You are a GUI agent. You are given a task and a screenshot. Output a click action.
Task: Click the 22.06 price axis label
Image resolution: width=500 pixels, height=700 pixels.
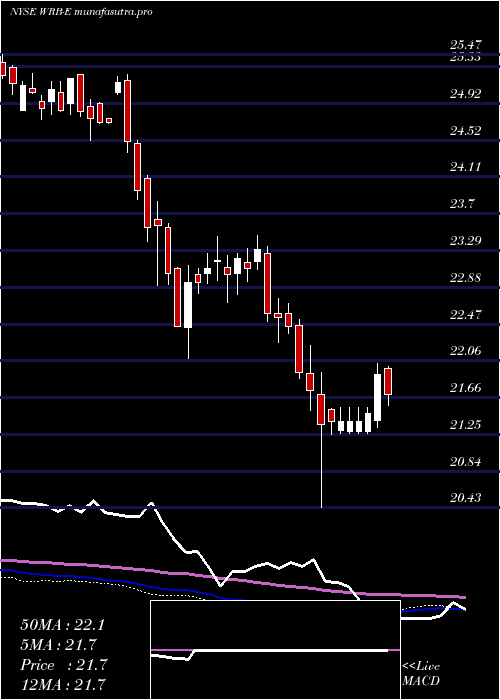(x=466, y=351)
